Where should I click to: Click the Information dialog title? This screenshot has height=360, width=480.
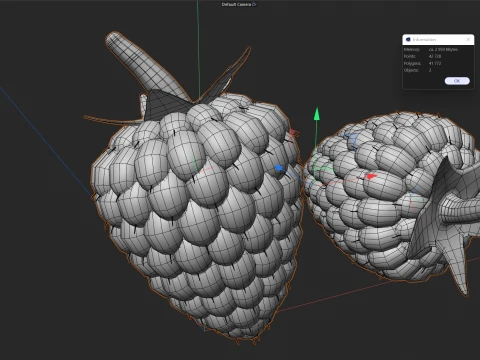[x=424, y=40]
